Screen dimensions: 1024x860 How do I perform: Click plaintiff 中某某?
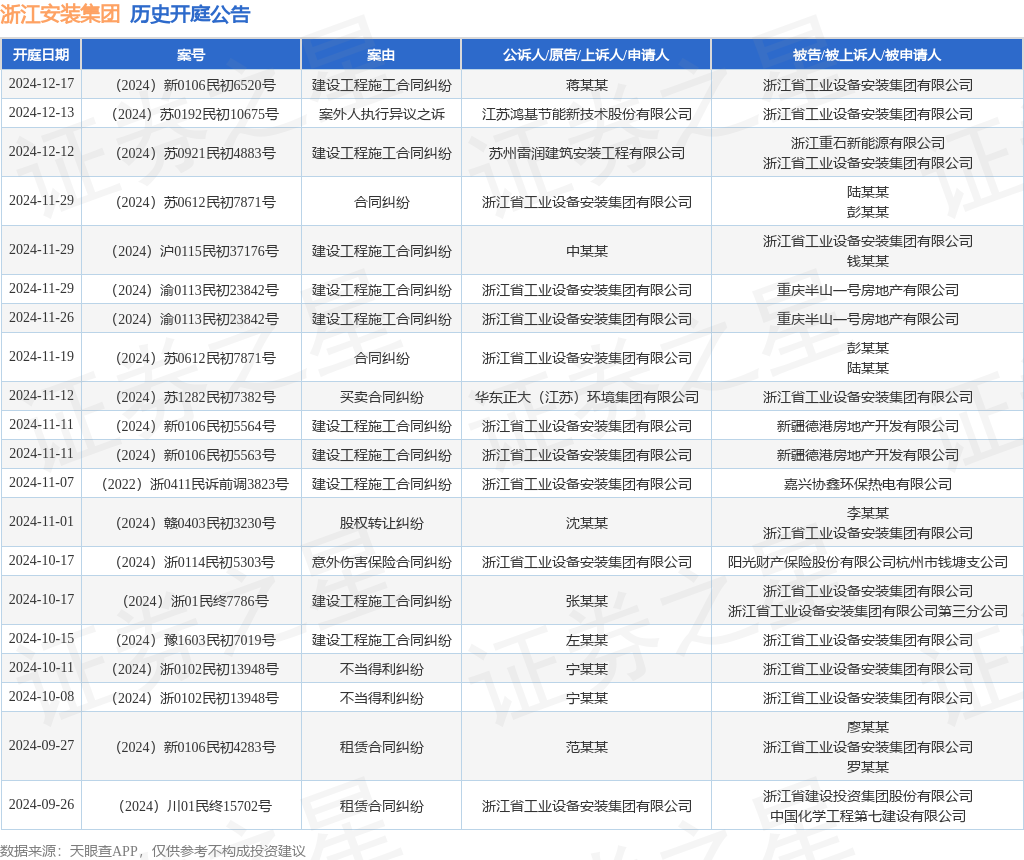coord(586,251)
